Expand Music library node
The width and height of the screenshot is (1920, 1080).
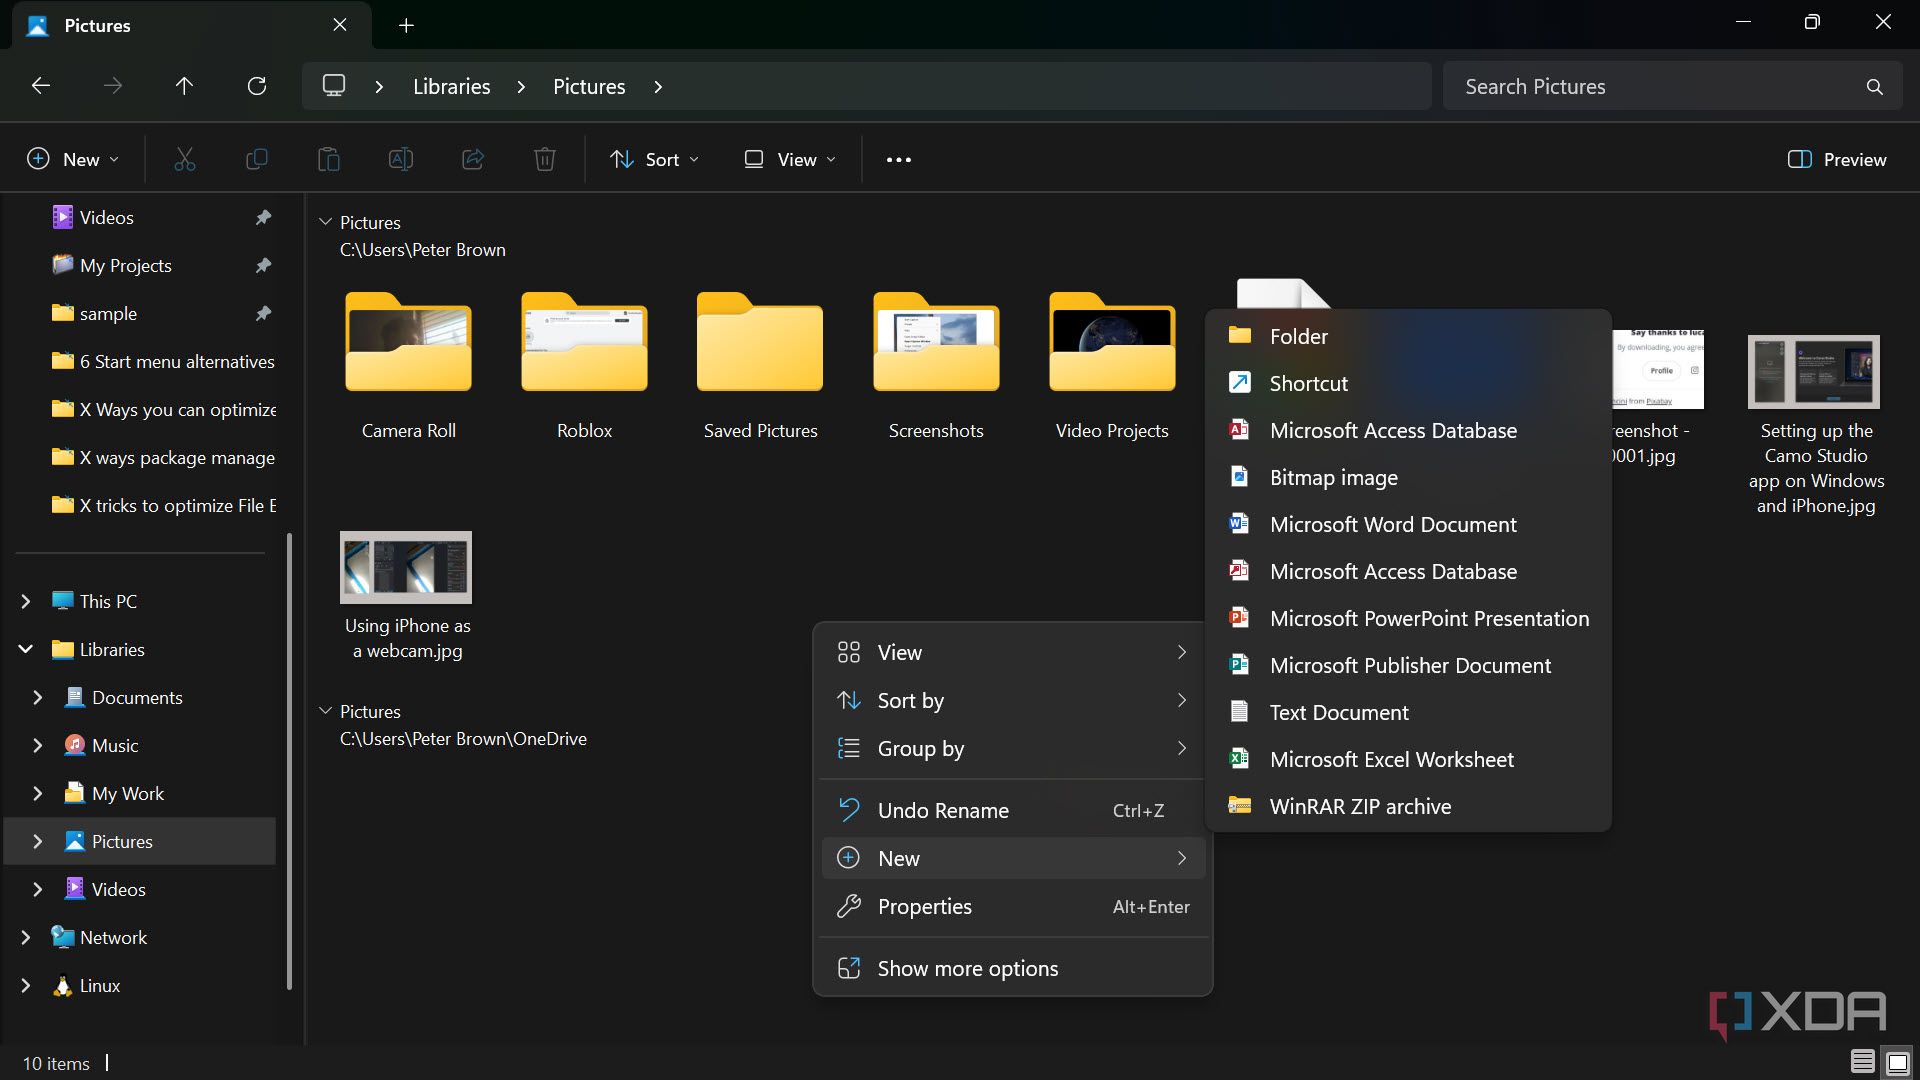pos(38,745)
